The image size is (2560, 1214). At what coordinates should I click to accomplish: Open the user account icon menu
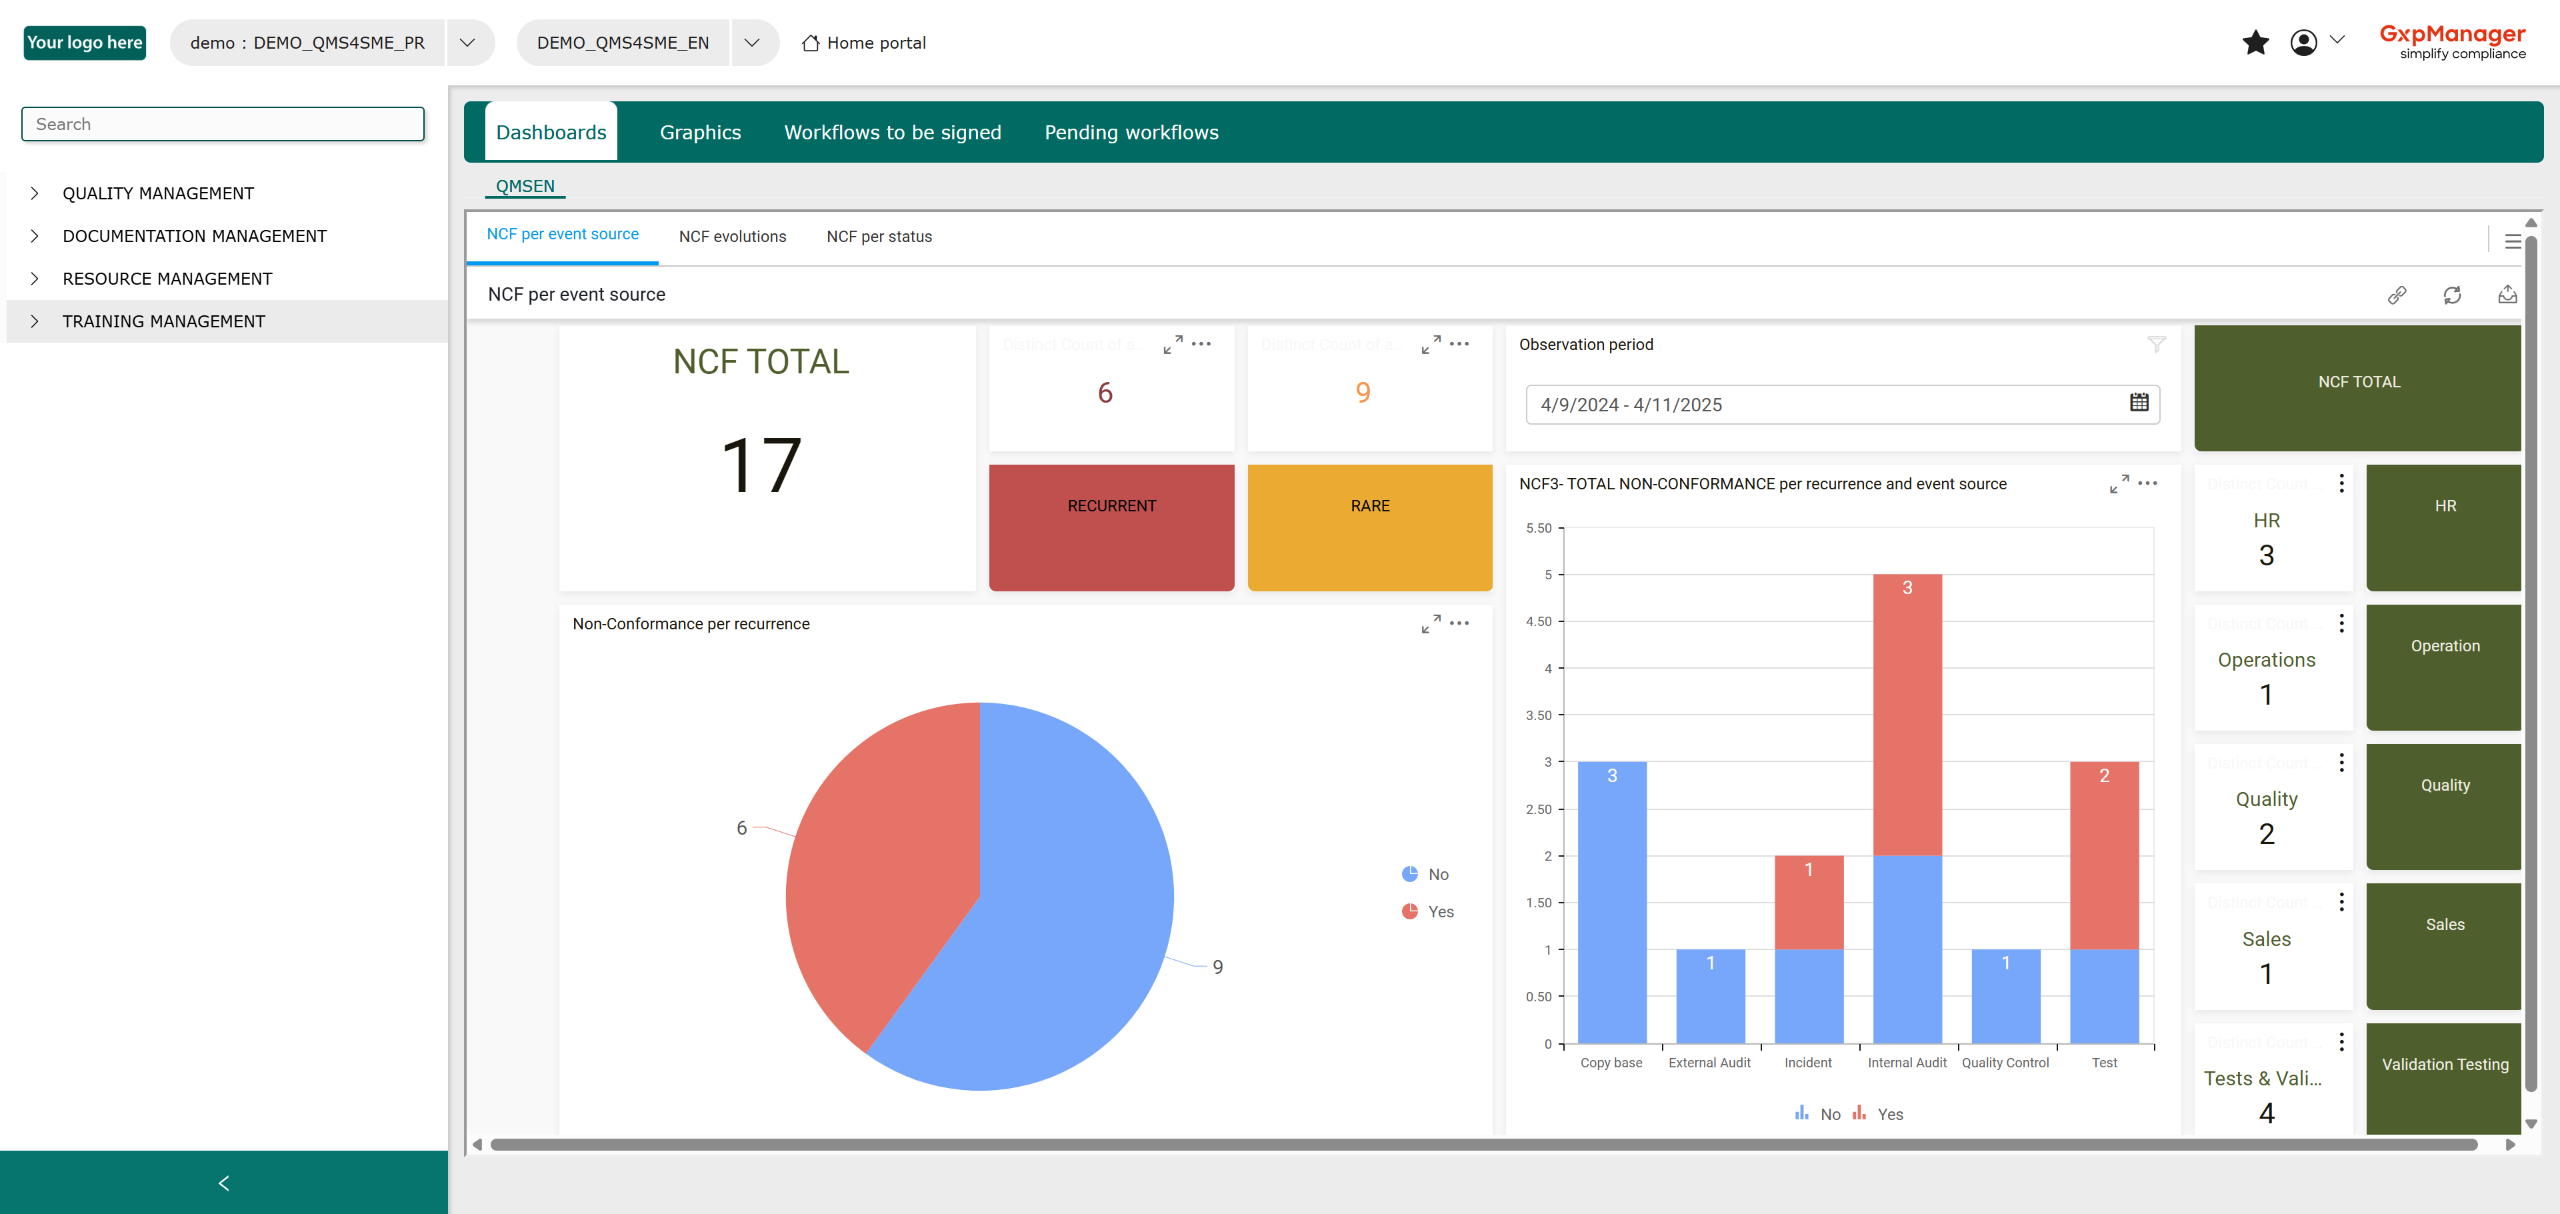(x=2304, y=43)
